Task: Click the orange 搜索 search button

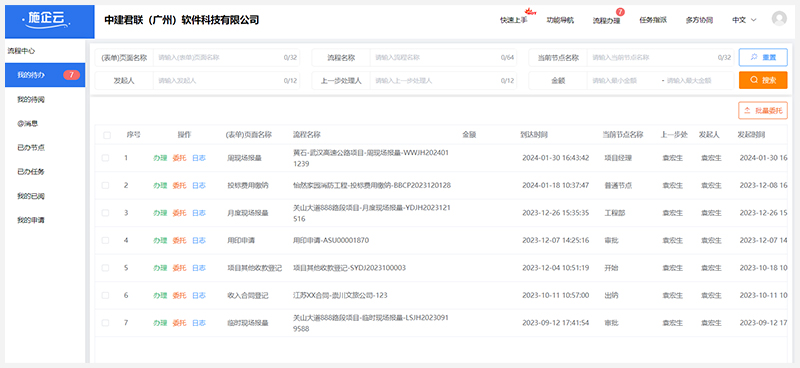Action: click(x=763, y=80)
